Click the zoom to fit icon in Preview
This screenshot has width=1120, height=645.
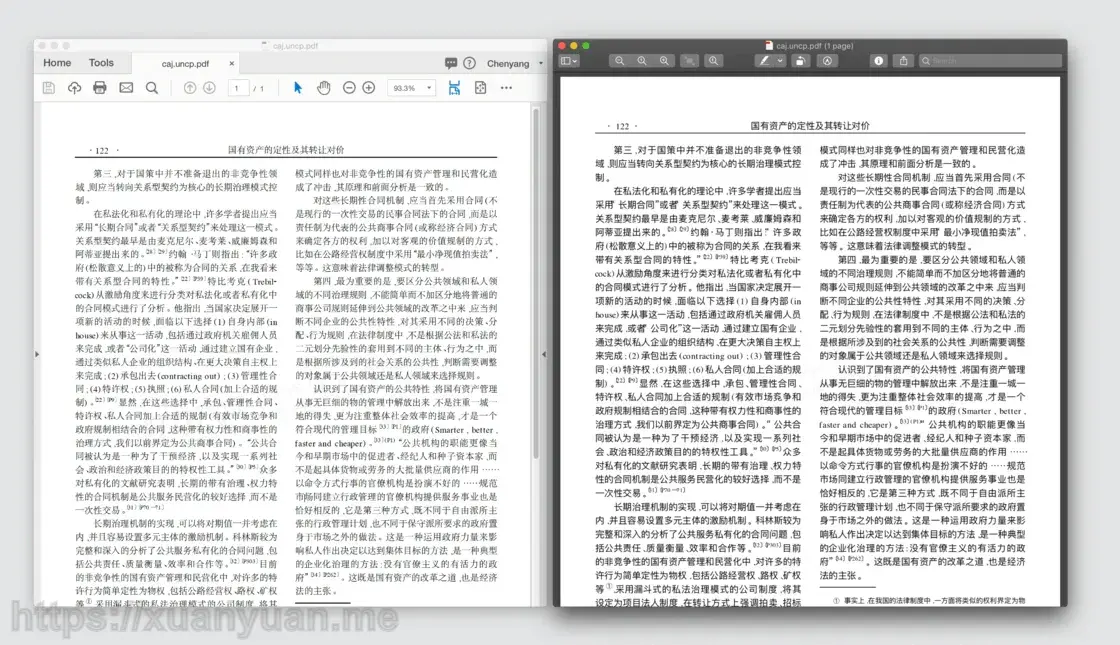point(689,61)
